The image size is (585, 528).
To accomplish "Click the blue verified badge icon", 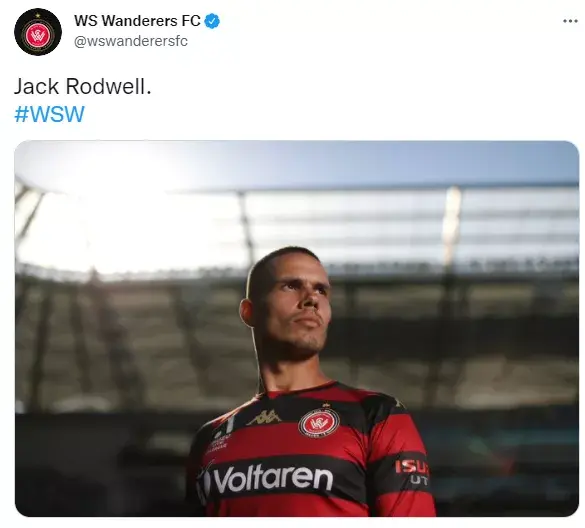I will pyautogui.click(x=213, y=21).
